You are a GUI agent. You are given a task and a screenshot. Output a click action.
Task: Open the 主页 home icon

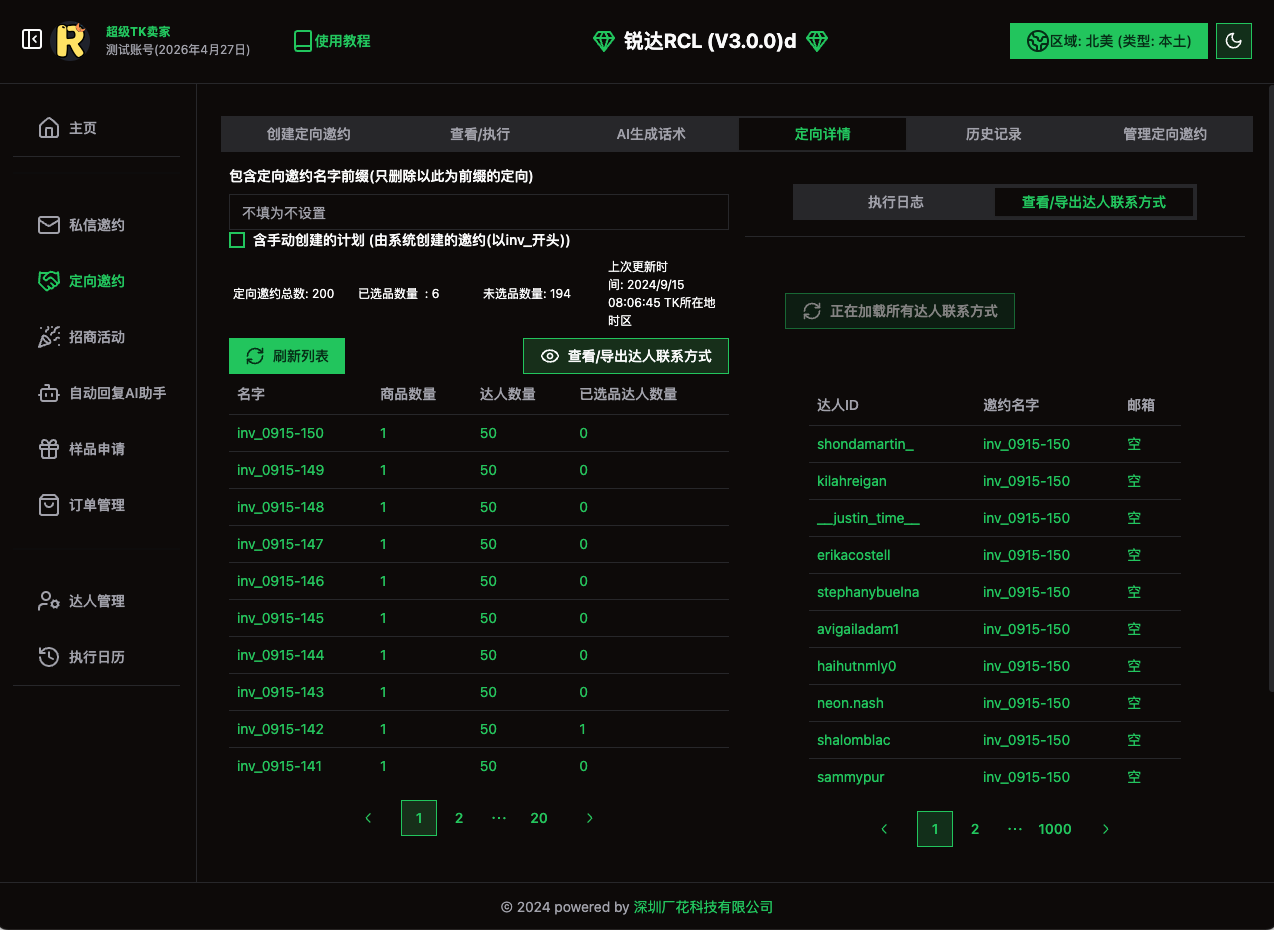[48, 128]
